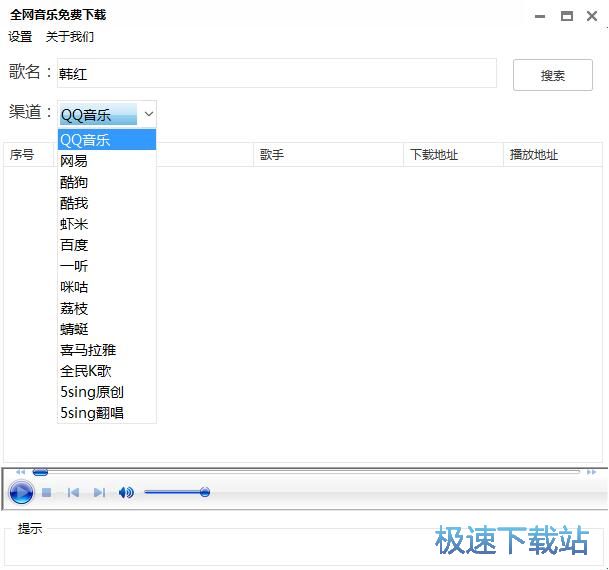
Task: Mute the speaker volume icon
Action: click(x=126, y=492)
